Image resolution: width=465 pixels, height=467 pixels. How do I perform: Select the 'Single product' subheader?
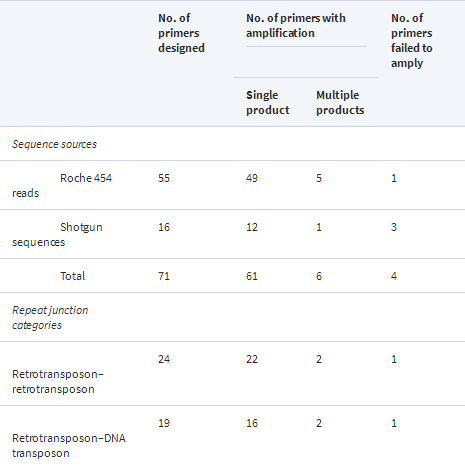268,103
